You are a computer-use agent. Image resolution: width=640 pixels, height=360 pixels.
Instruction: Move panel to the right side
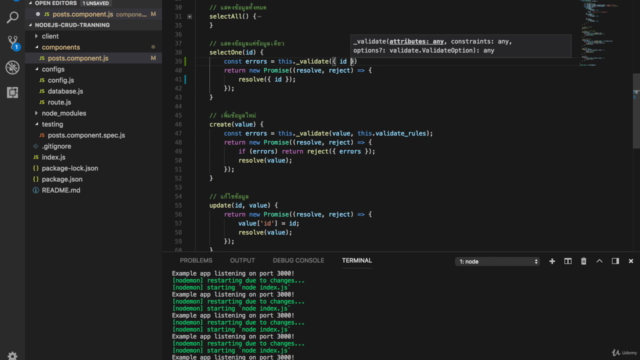coord(615,261)
